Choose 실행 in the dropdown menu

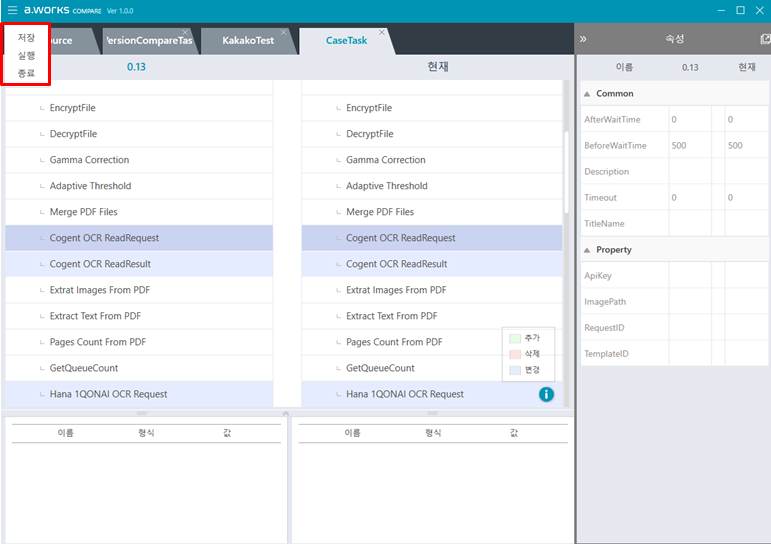26,55
